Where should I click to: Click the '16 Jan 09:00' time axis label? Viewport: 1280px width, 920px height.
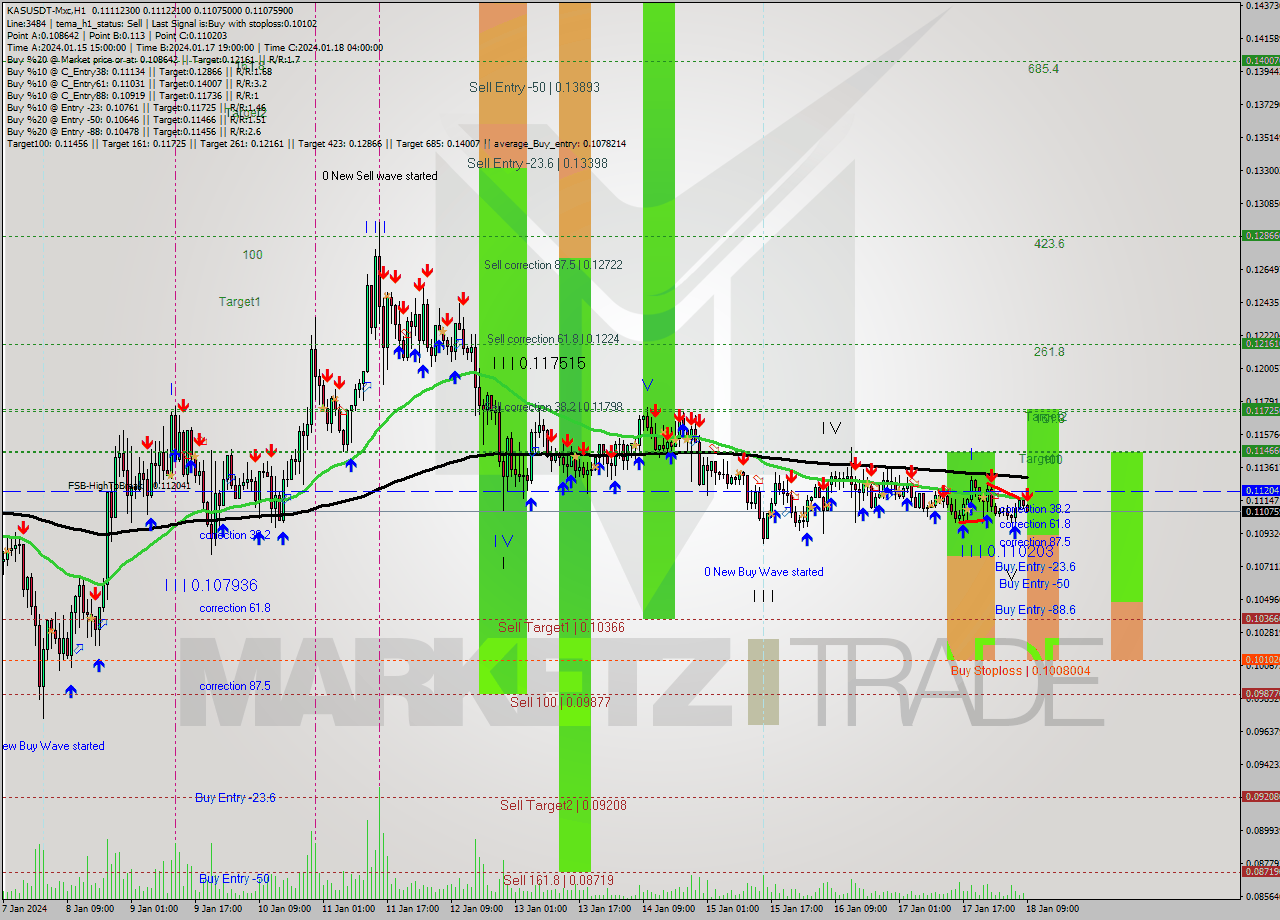[x=861, y=909]
